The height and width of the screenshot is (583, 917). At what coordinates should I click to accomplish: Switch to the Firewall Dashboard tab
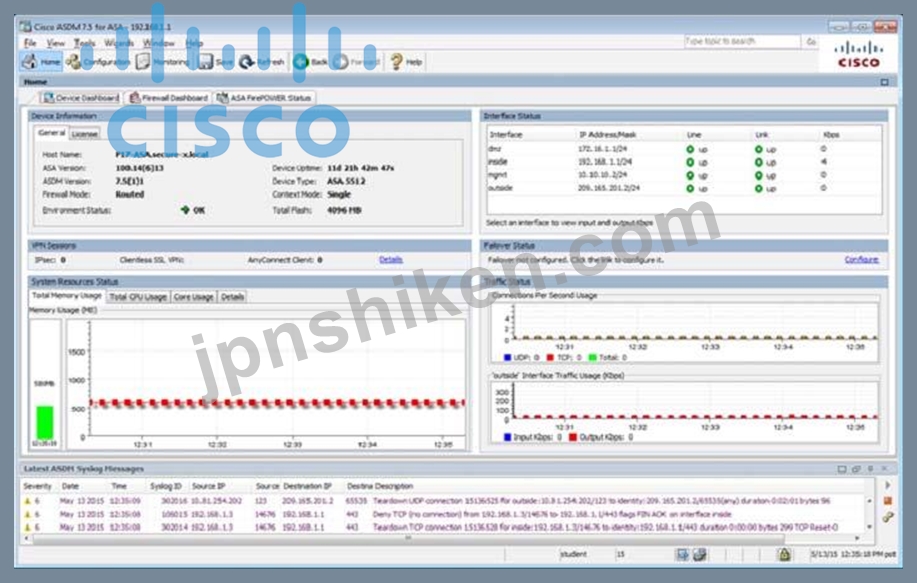168,98
